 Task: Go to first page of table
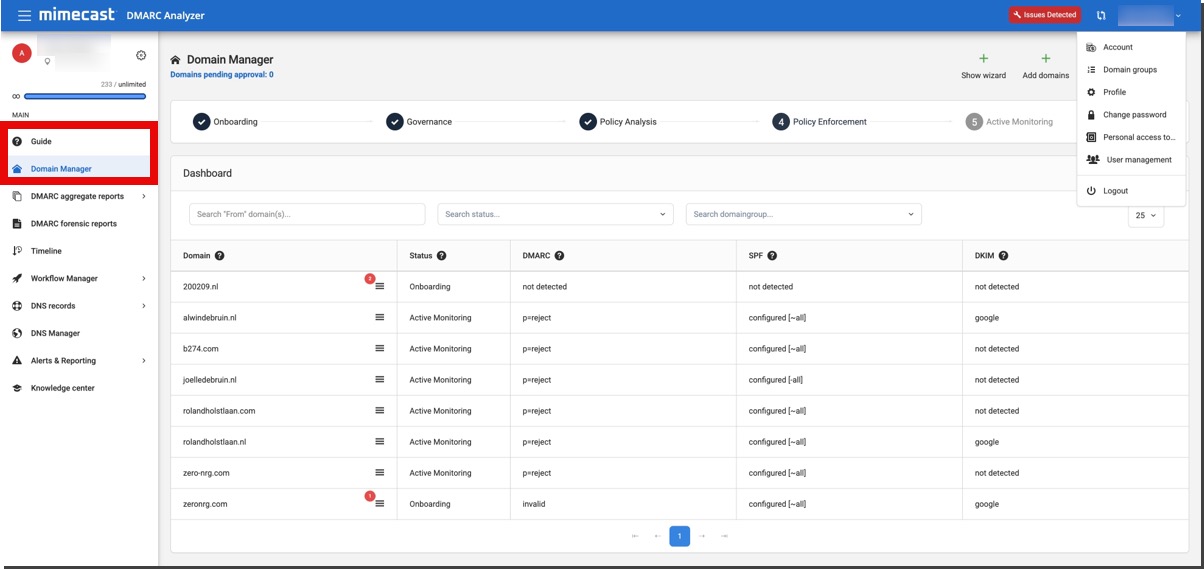[x=635, y=537]
